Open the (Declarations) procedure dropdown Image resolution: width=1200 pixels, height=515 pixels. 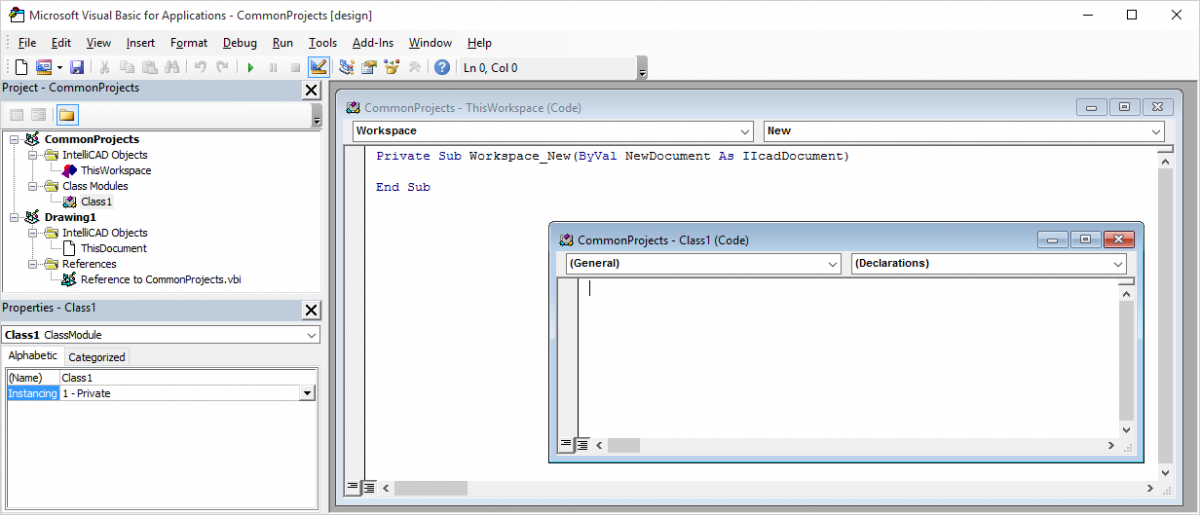(1118, 263)
